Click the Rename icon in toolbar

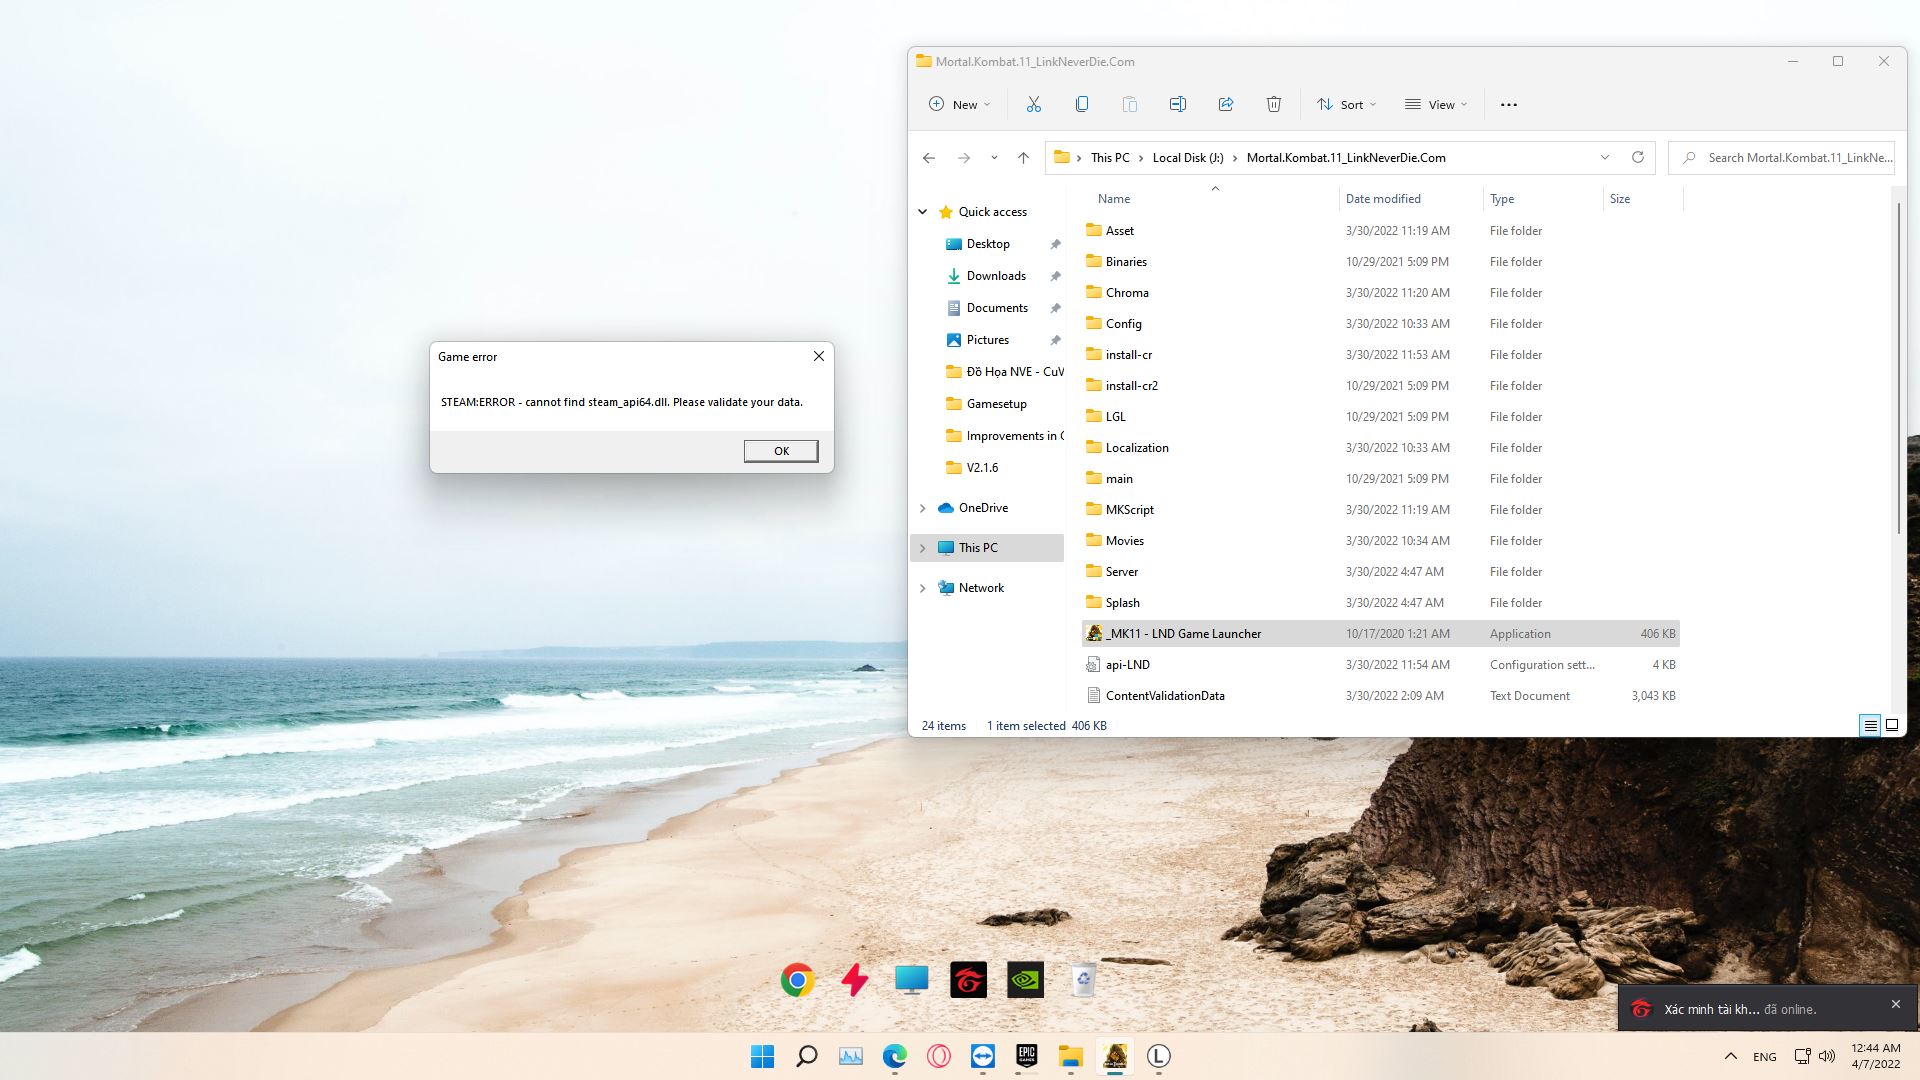[1177, 104]
